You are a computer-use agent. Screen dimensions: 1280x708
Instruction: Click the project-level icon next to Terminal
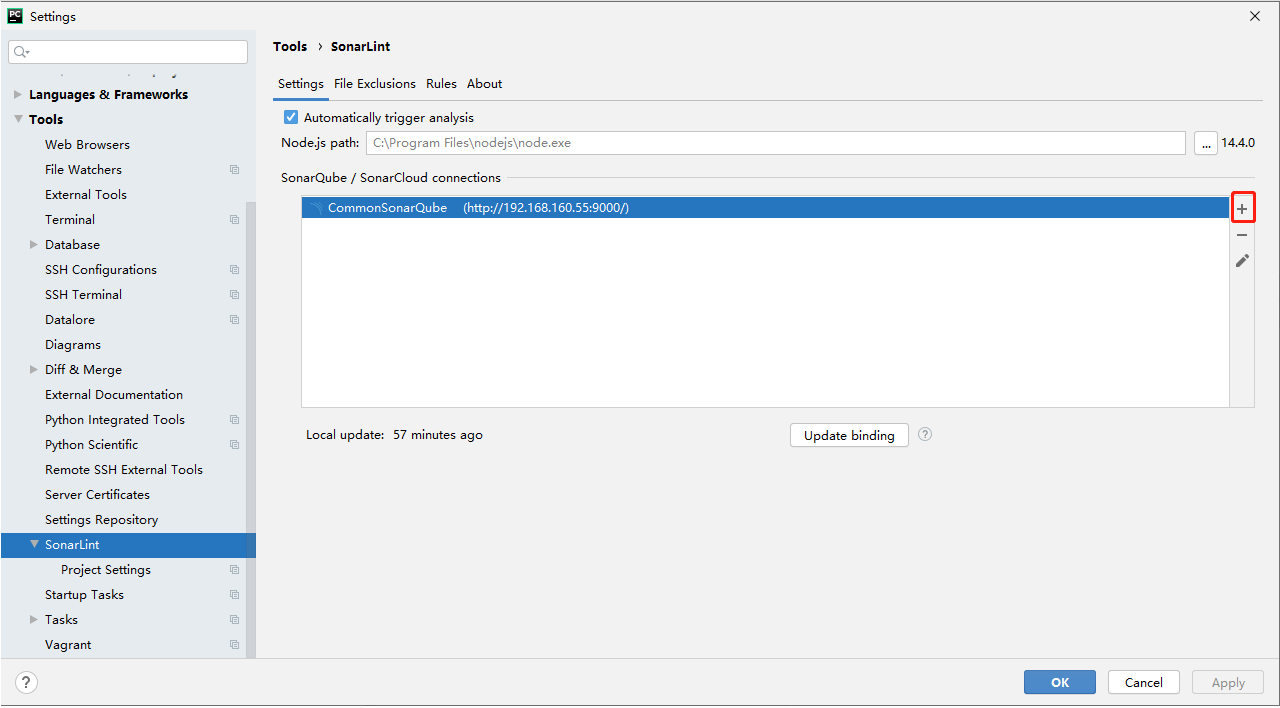[234, 220]
